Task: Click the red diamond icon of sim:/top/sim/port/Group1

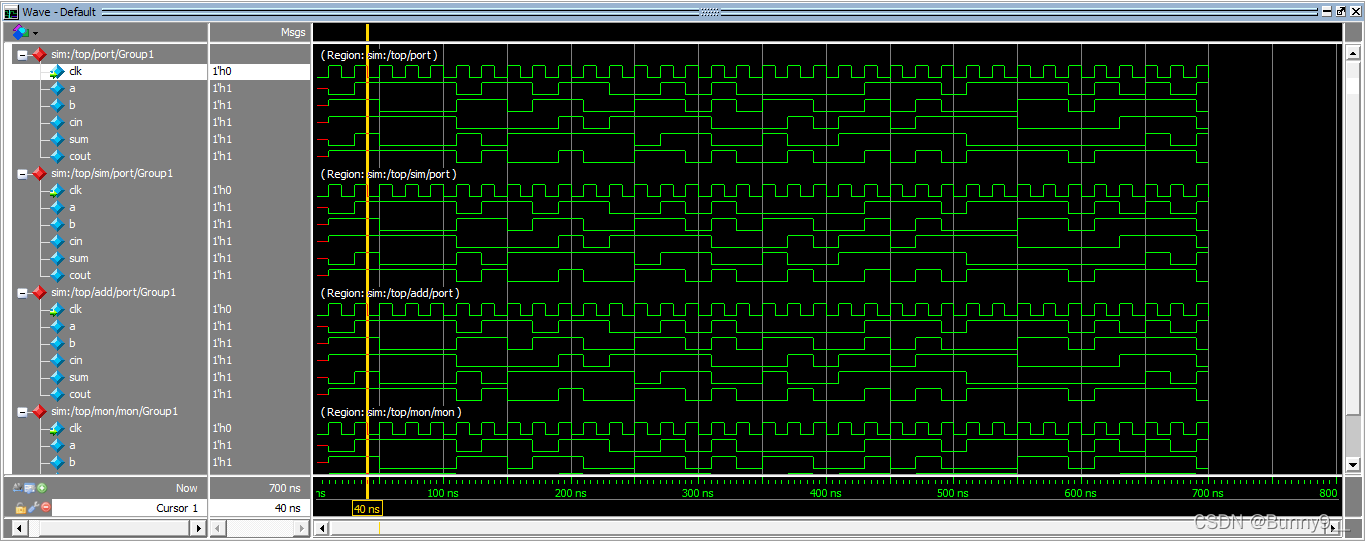Action: pos(39,173)
